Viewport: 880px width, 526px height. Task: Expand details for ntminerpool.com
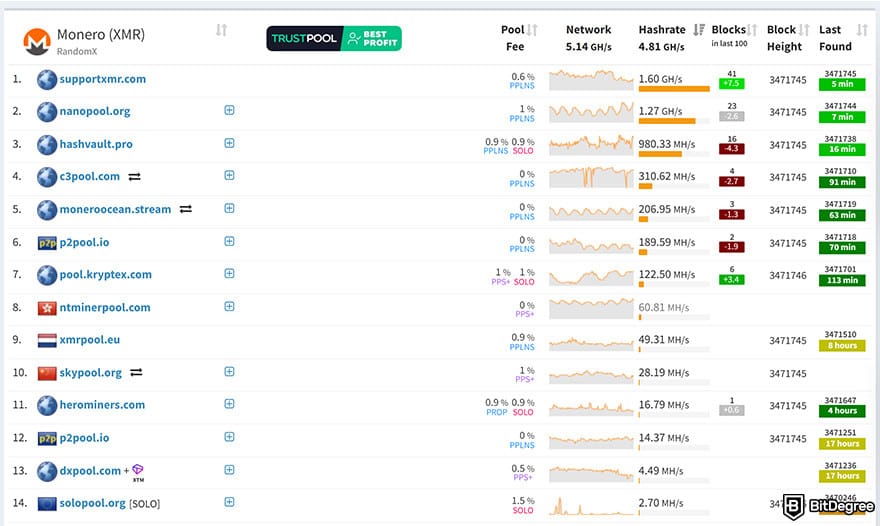pyautogui.click(x=229, y=307)
